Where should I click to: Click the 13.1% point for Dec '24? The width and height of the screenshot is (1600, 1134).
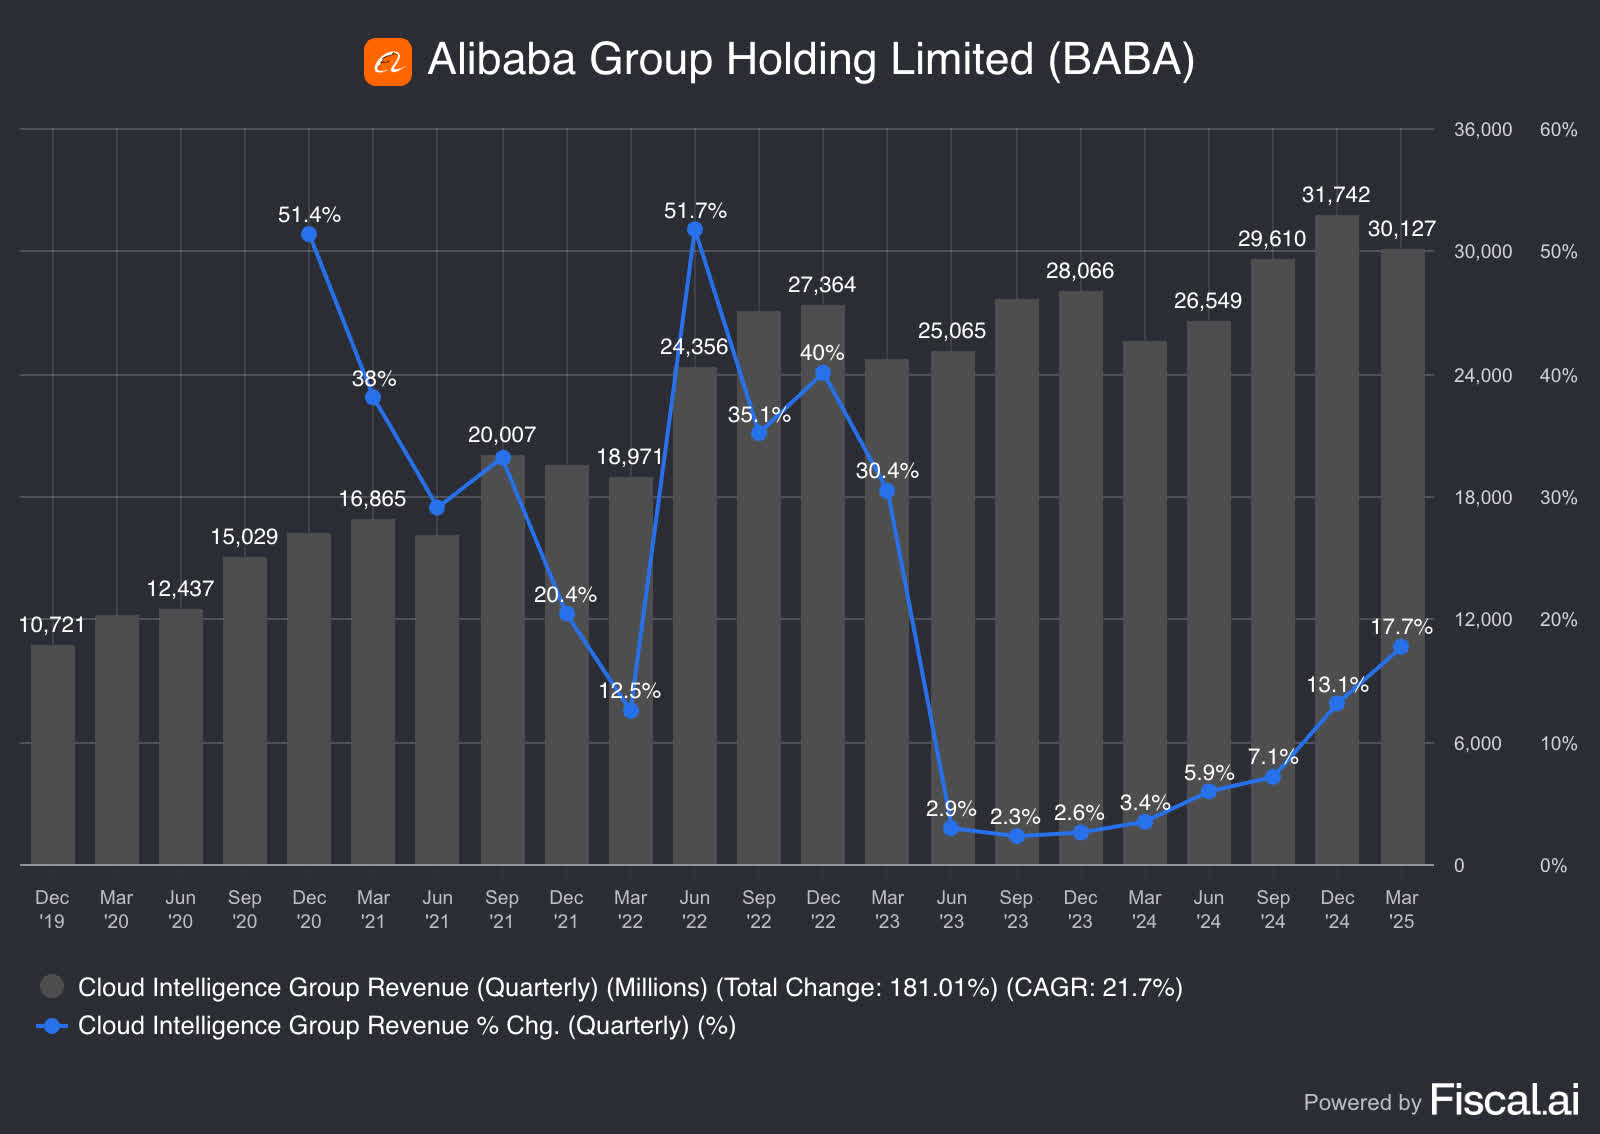(x=1337, y=704)
